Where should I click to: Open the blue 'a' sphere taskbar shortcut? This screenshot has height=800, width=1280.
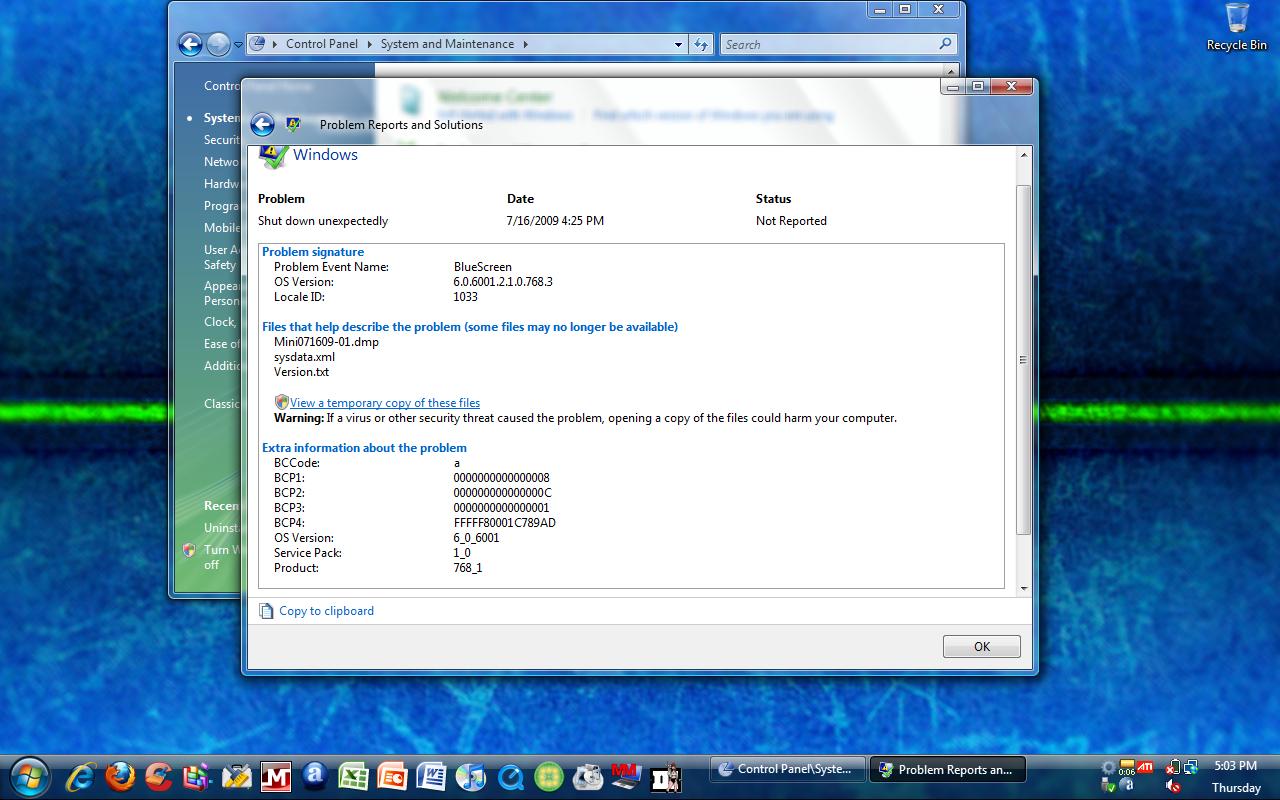(x=315, y=776)
